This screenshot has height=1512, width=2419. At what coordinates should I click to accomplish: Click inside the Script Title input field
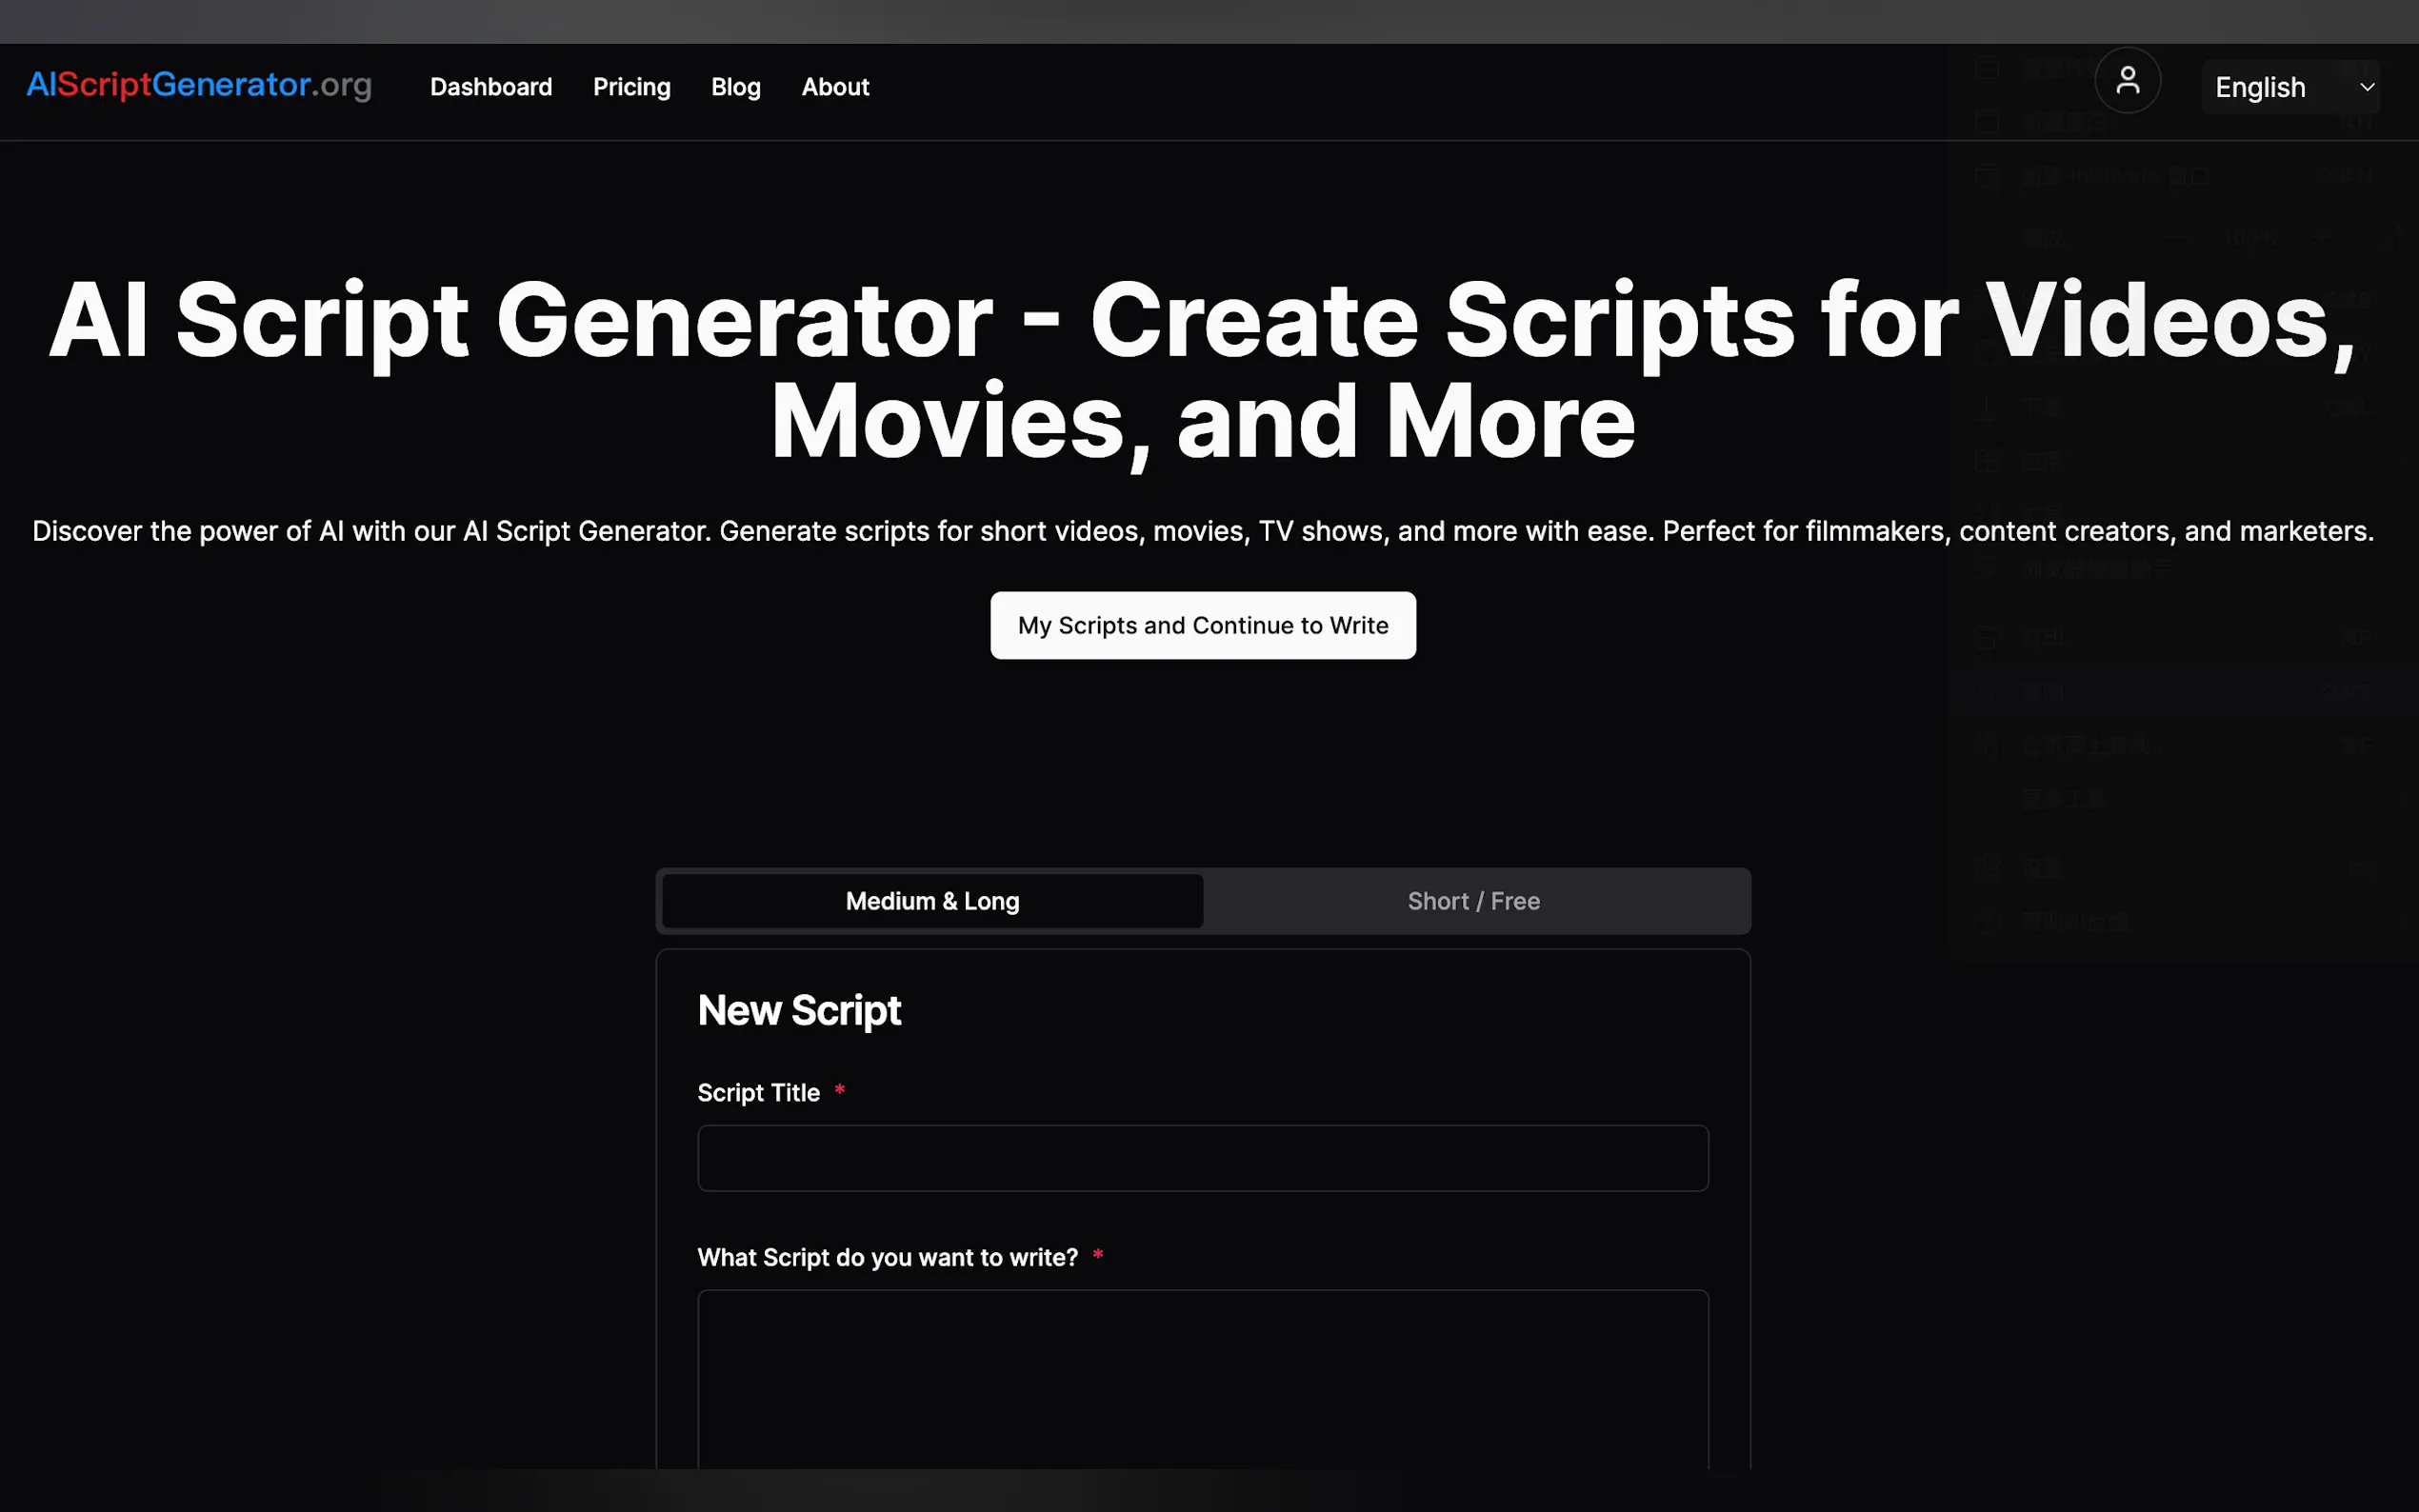pyautogui.click(x=1202, y=1157)
